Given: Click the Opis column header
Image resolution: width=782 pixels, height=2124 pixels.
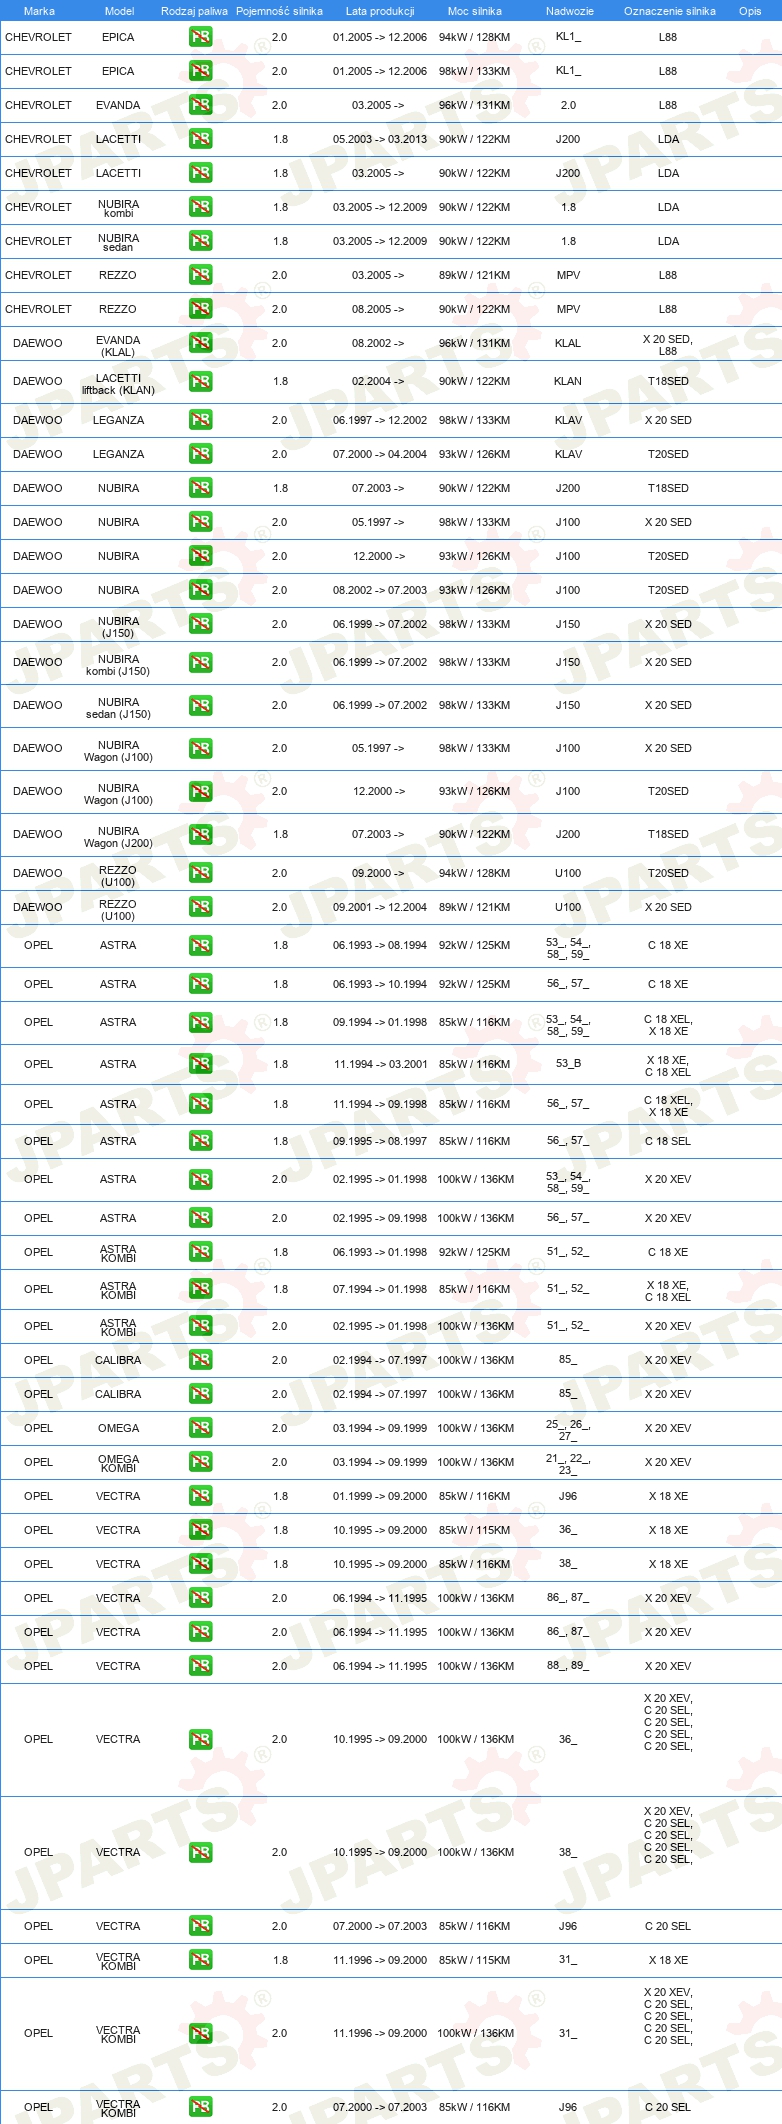Looking at the screenshot, I should point(750,11).
